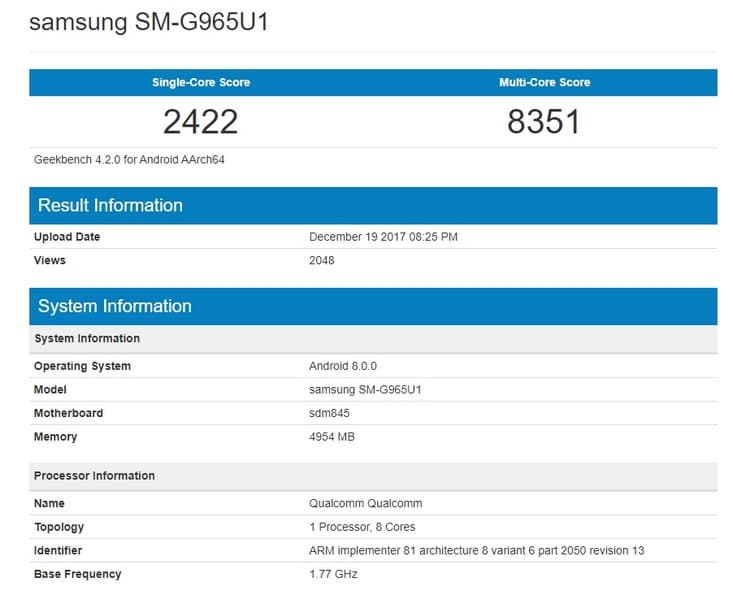
Task: Click the Single-Core Score header
Action: [201, 83]
